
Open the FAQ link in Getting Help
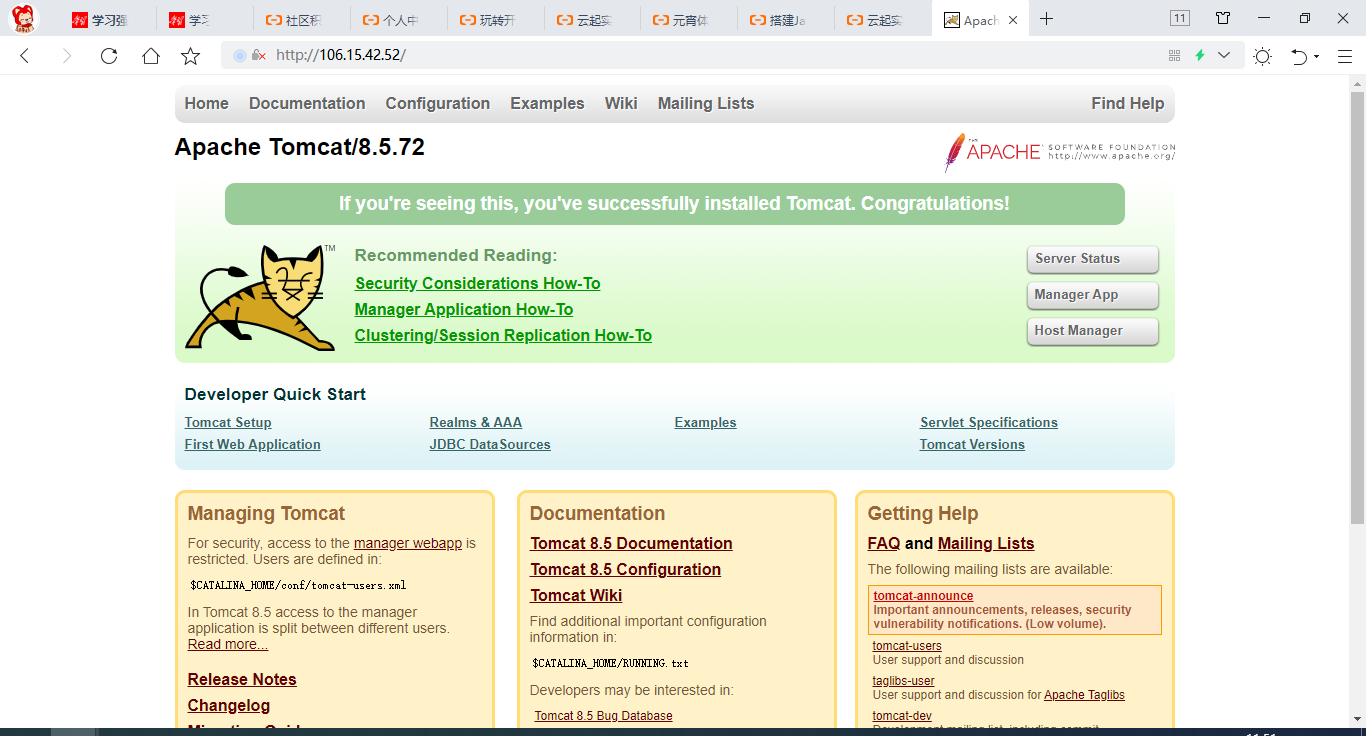[x=884, y=544]
